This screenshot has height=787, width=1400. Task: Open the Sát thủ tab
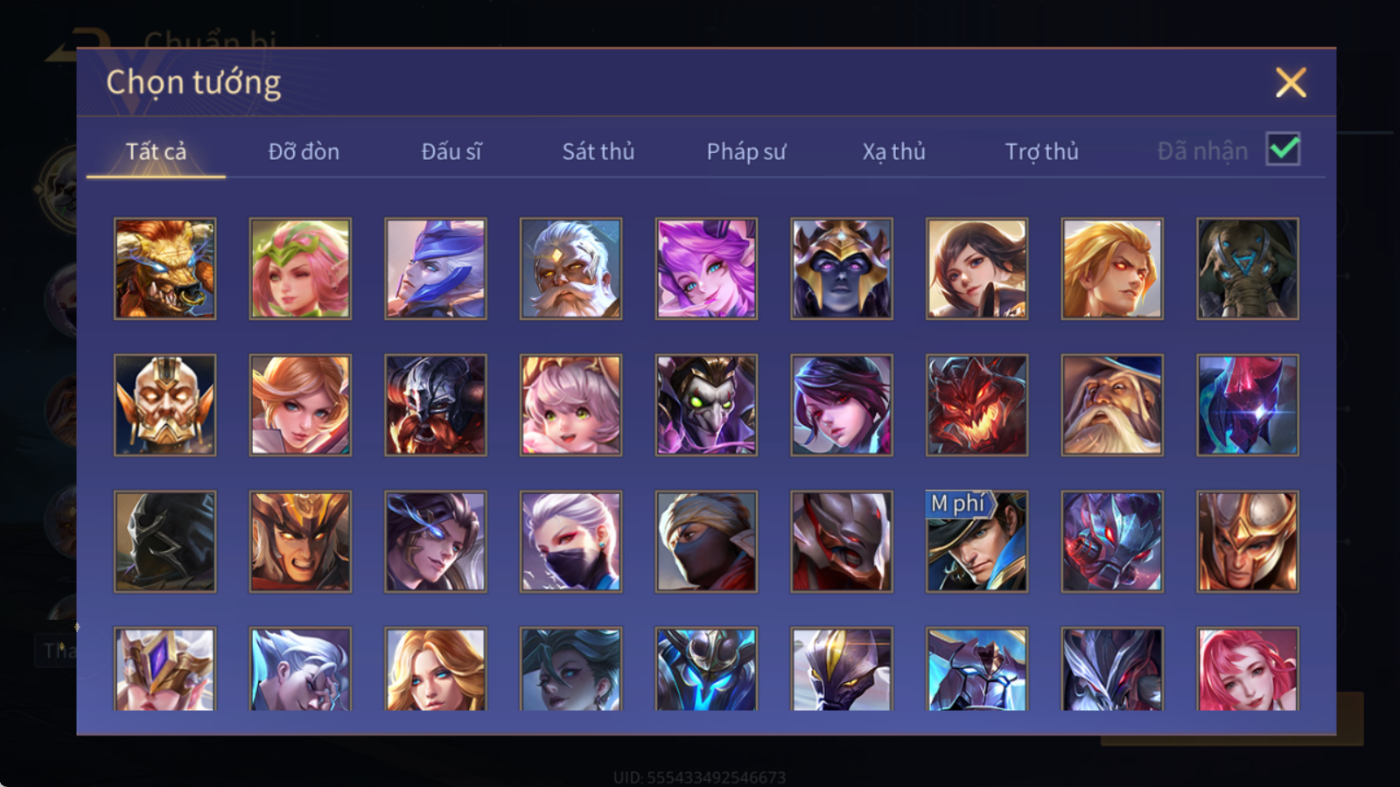pyautogui.click(x=598, y=151)
